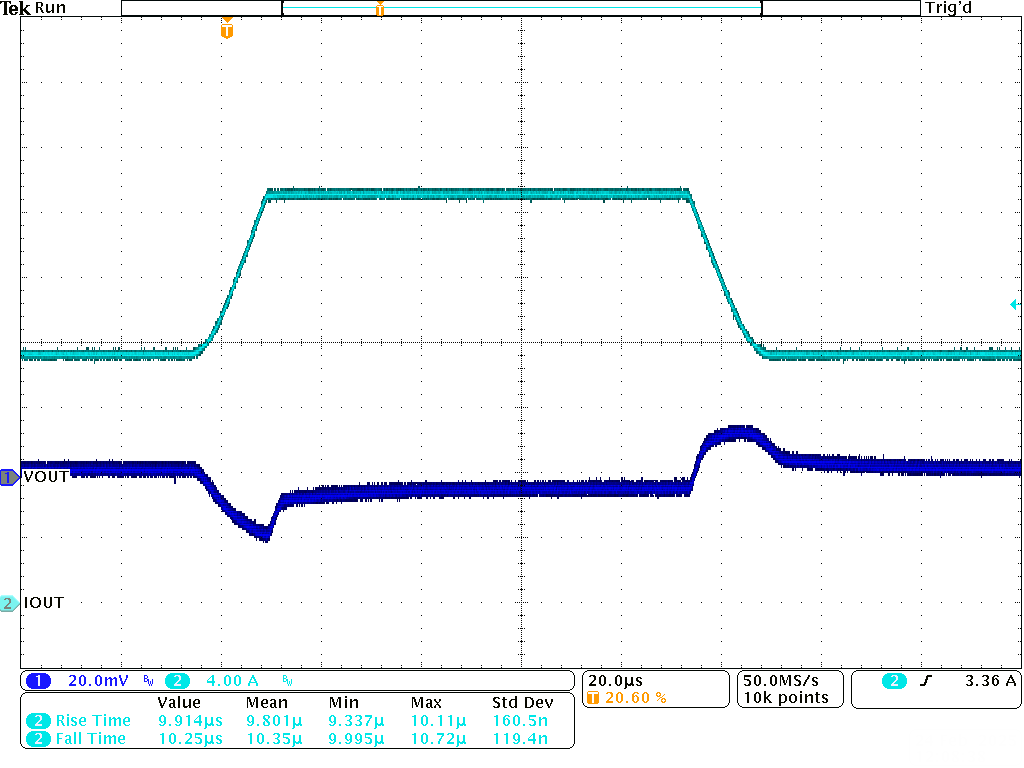The height and width of the screenshot is (768, 1024).
Task: Select the blue channel 1 badge in readout bar
Action: coord(38,681)
